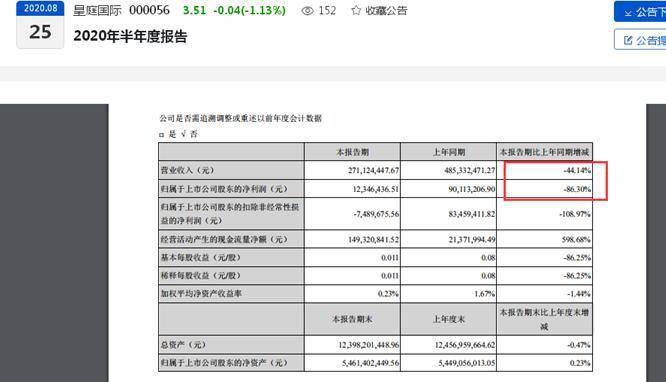Click the percentage -44.14%
Screen dimensions: 666x382
click(577, 171)
